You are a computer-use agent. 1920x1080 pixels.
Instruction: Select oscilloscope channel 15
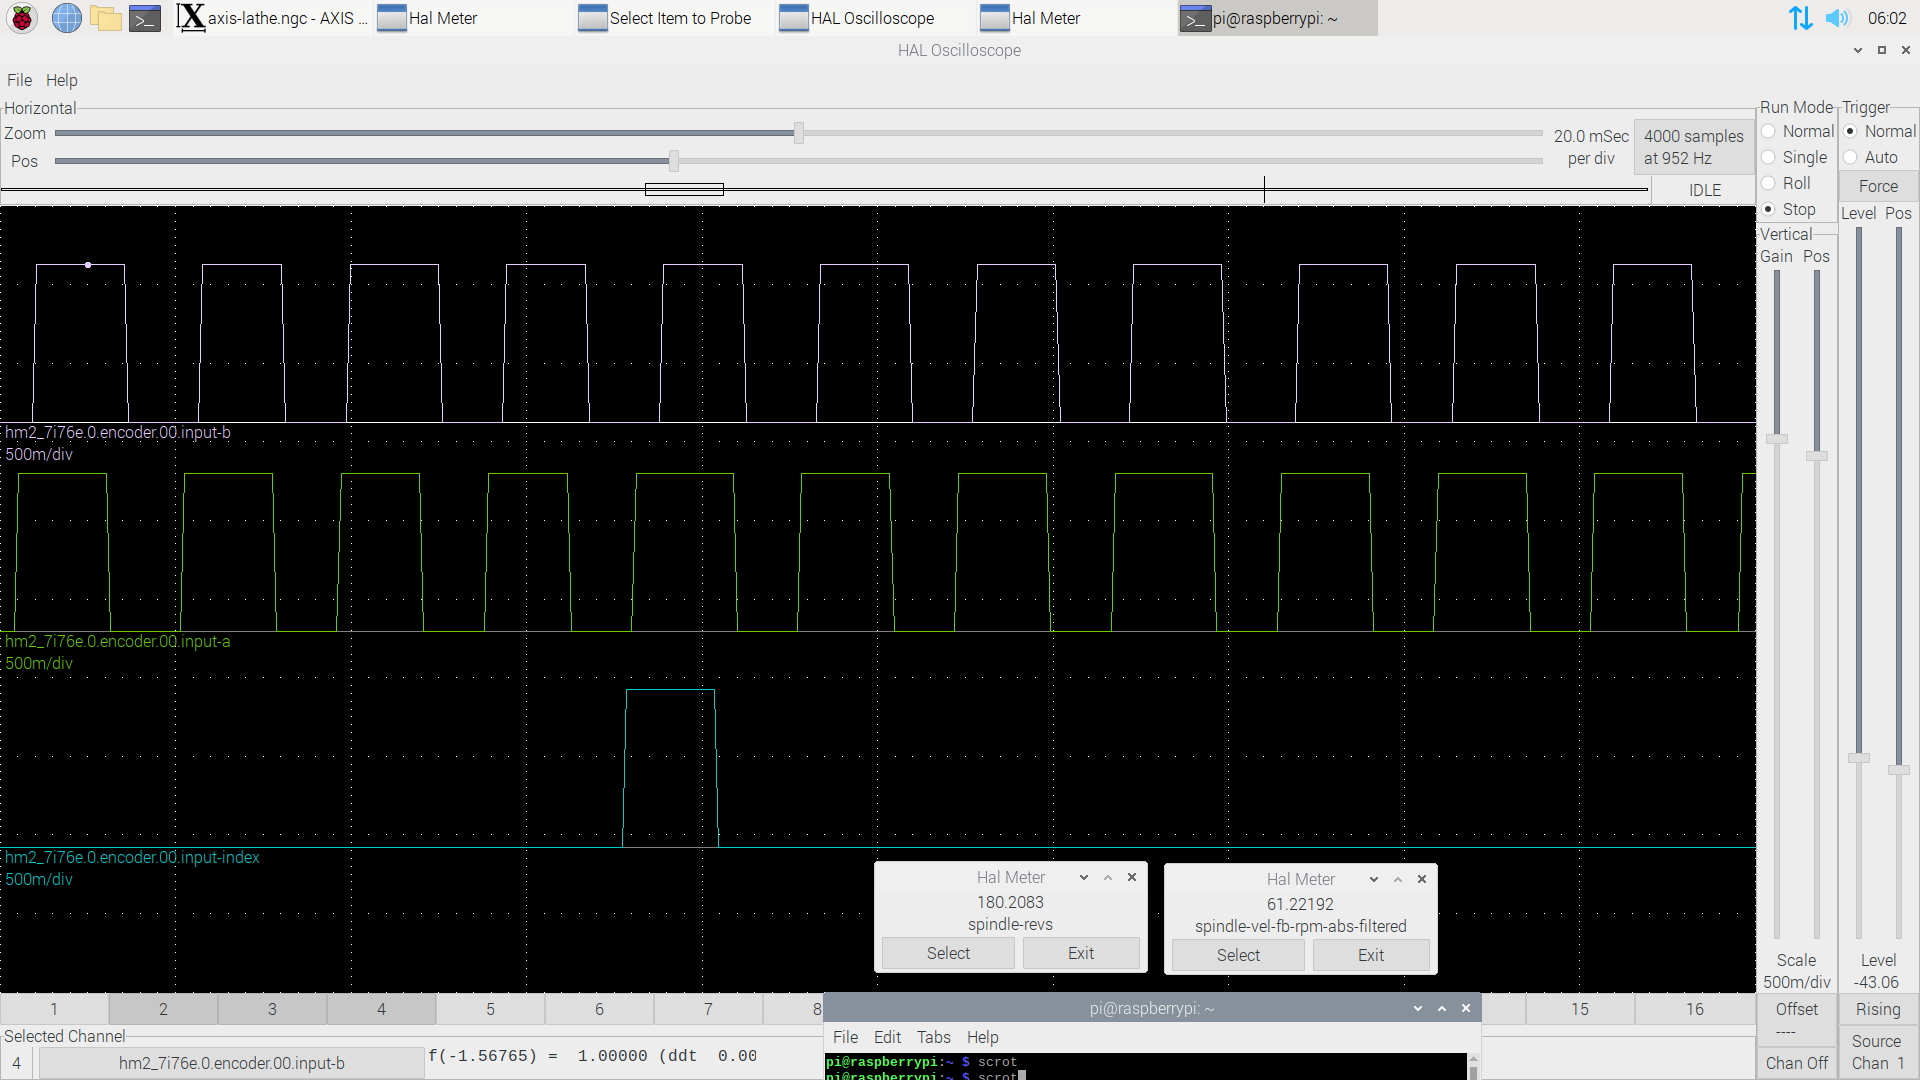point(1580,1009)
